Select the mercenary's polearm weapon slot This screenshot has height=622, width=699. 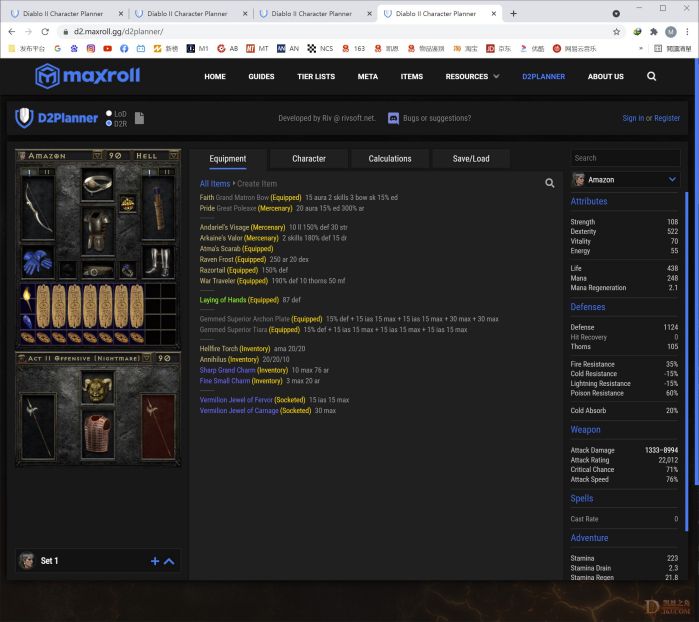(x=38, y=426)
